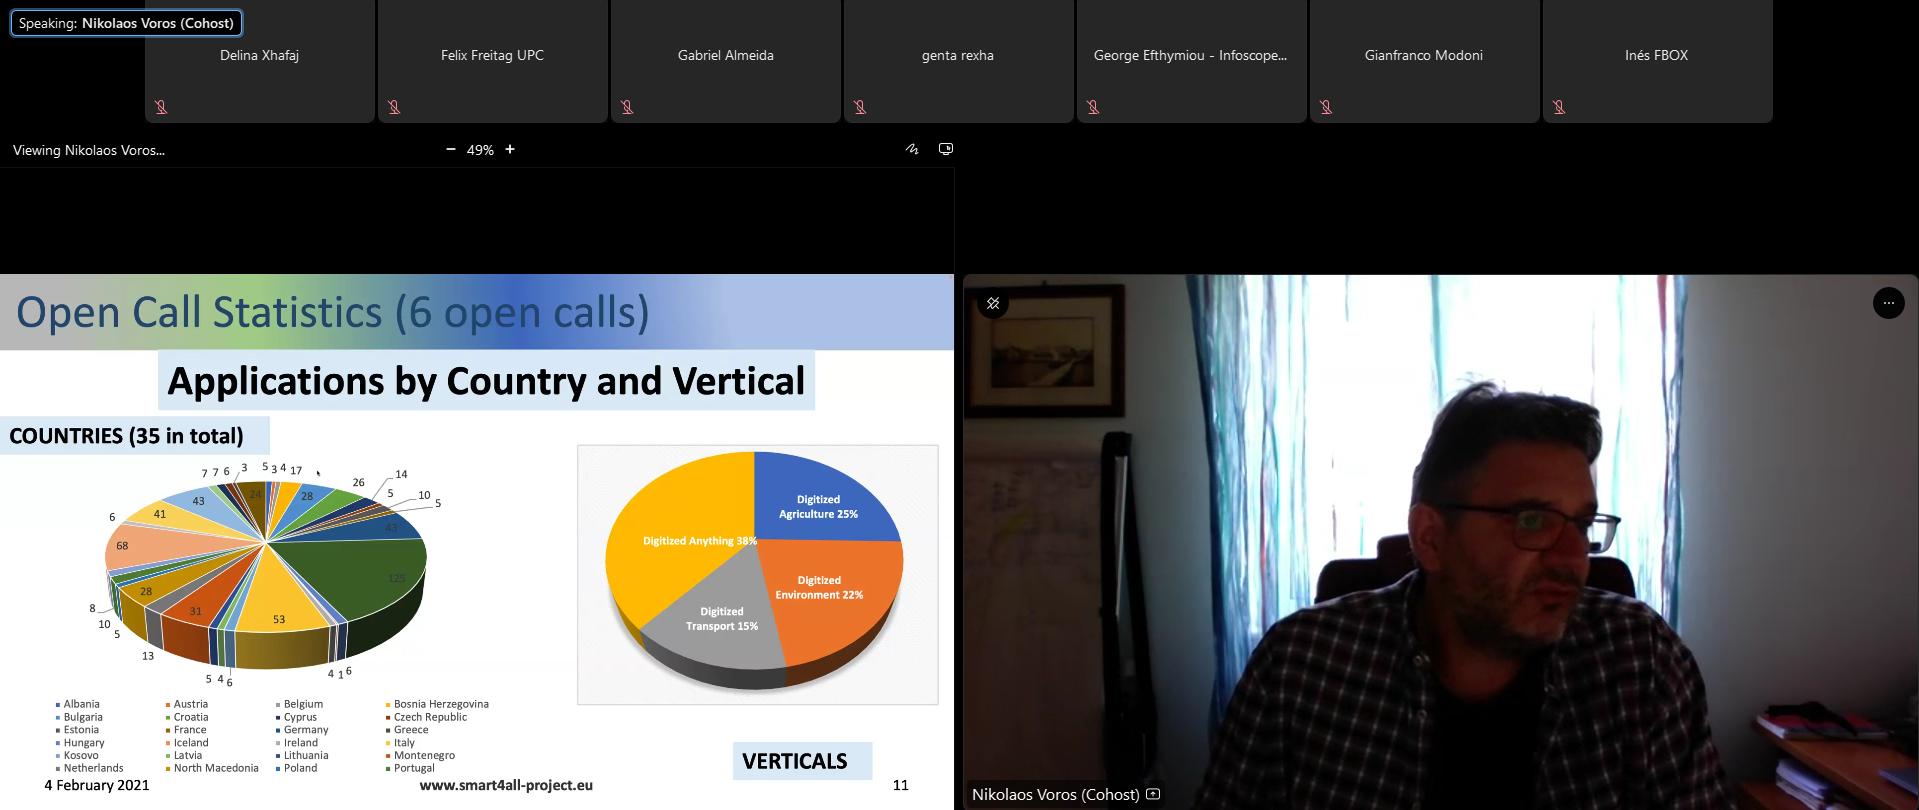Click Nikolaos Voros (Cohost) name label

click(1055, 794)
